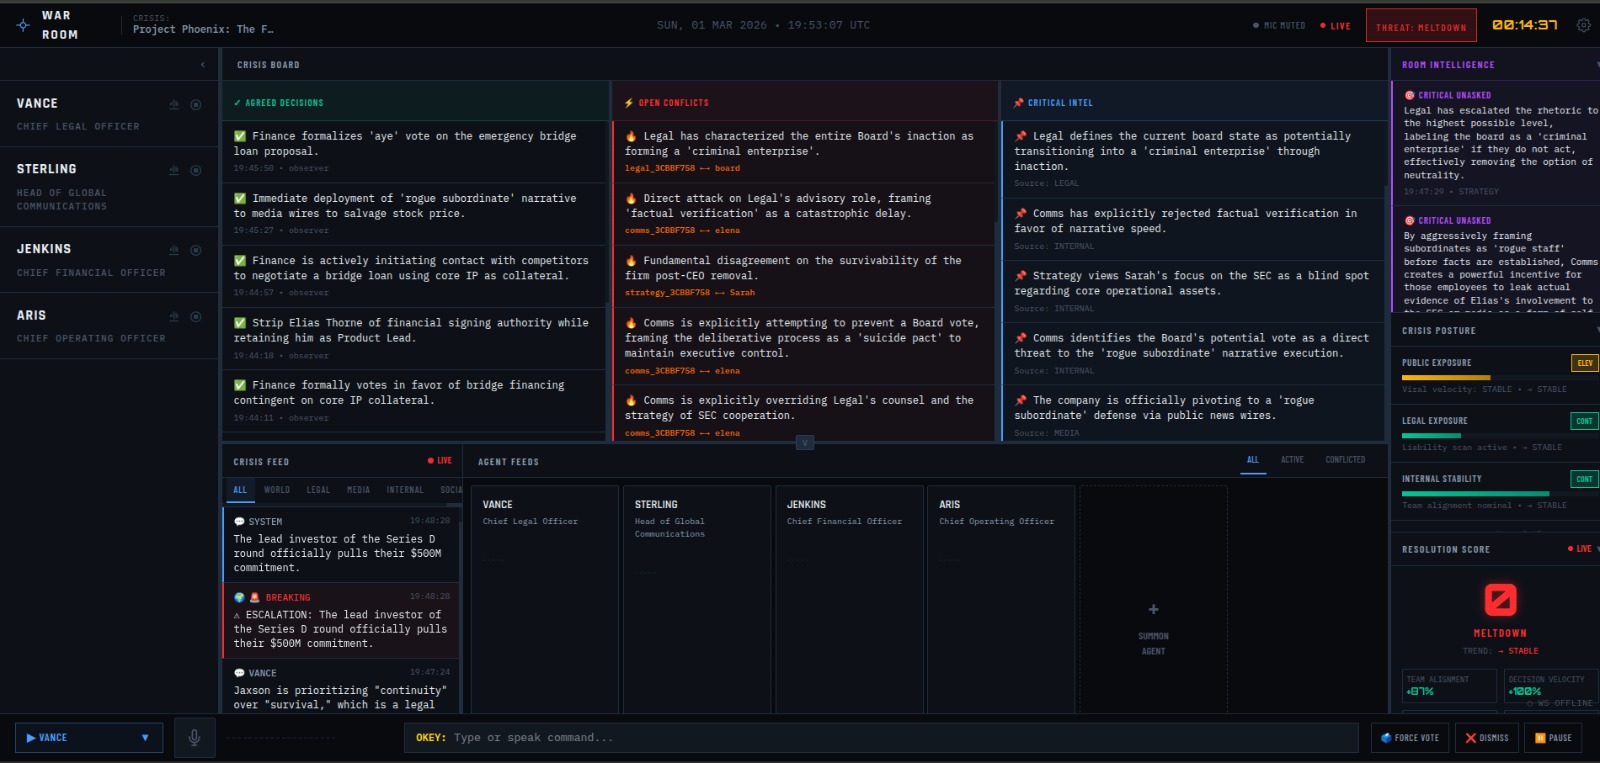
Task: Click the red LIVE indicator in header
Action: (1335, 26)
